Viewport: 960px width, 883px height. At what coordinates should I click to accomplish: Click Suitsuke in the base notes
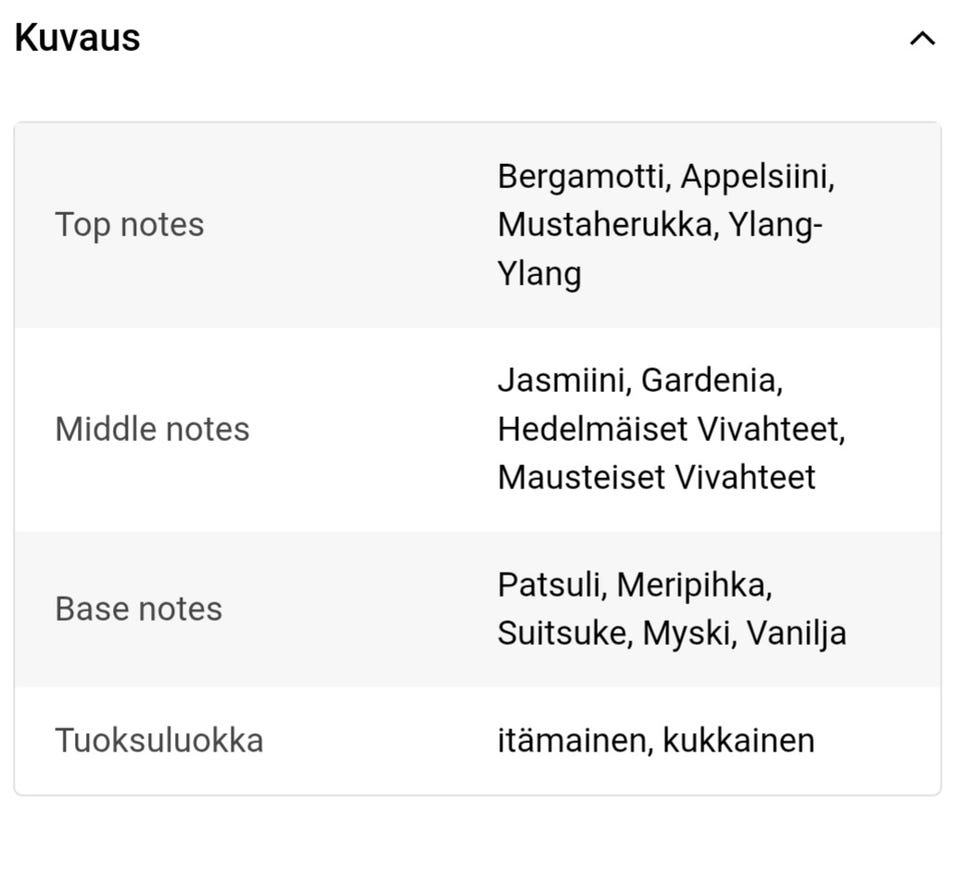563,633
